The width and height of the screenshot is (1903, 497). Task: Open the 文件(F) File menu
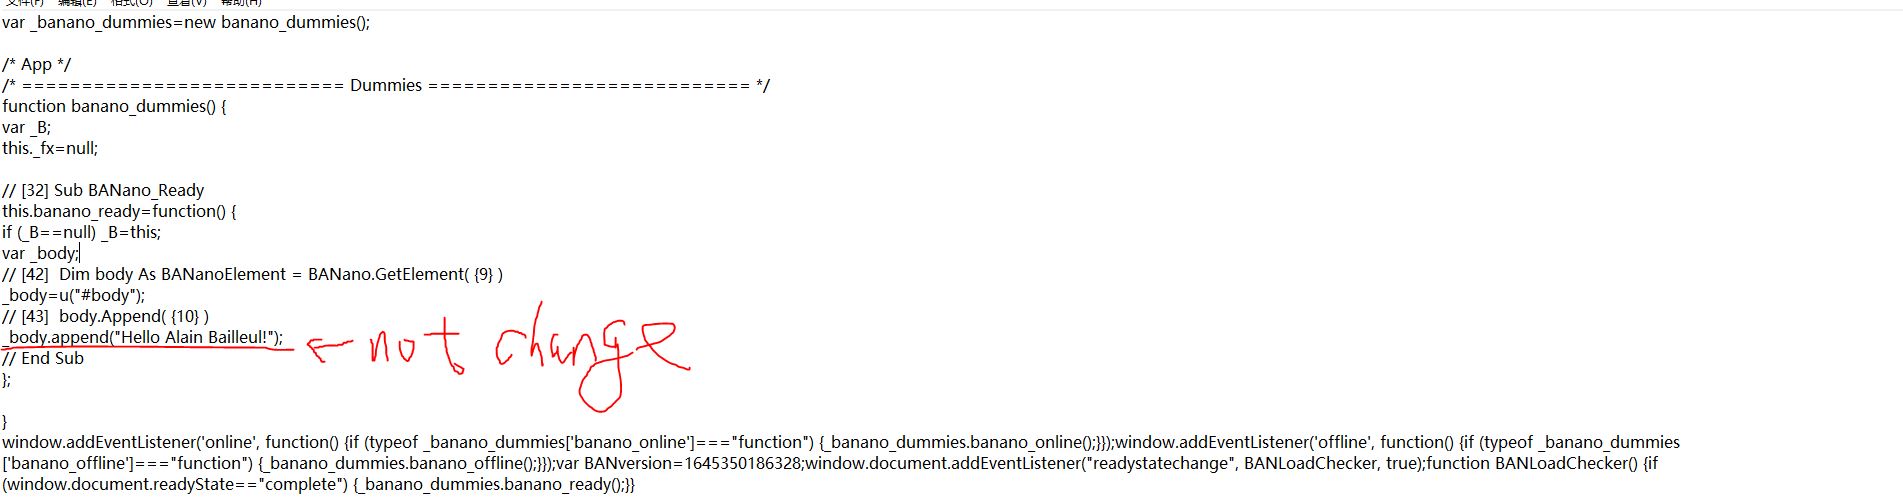click(25, 3)
